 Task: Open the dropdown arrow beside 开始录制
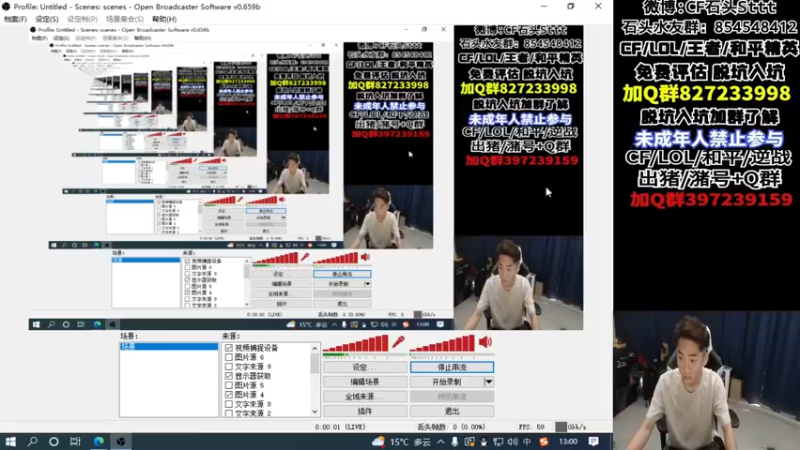coord(489,382)
